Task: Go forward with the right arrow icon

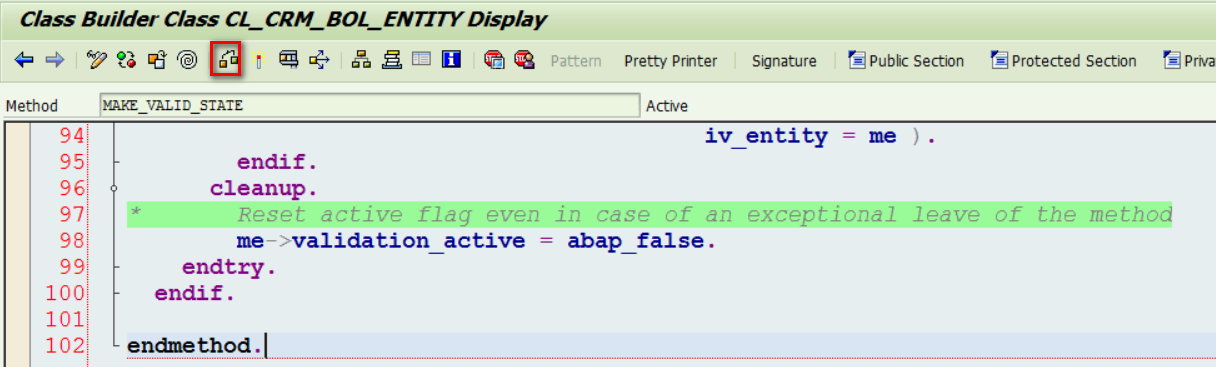Action: (55, 60)
